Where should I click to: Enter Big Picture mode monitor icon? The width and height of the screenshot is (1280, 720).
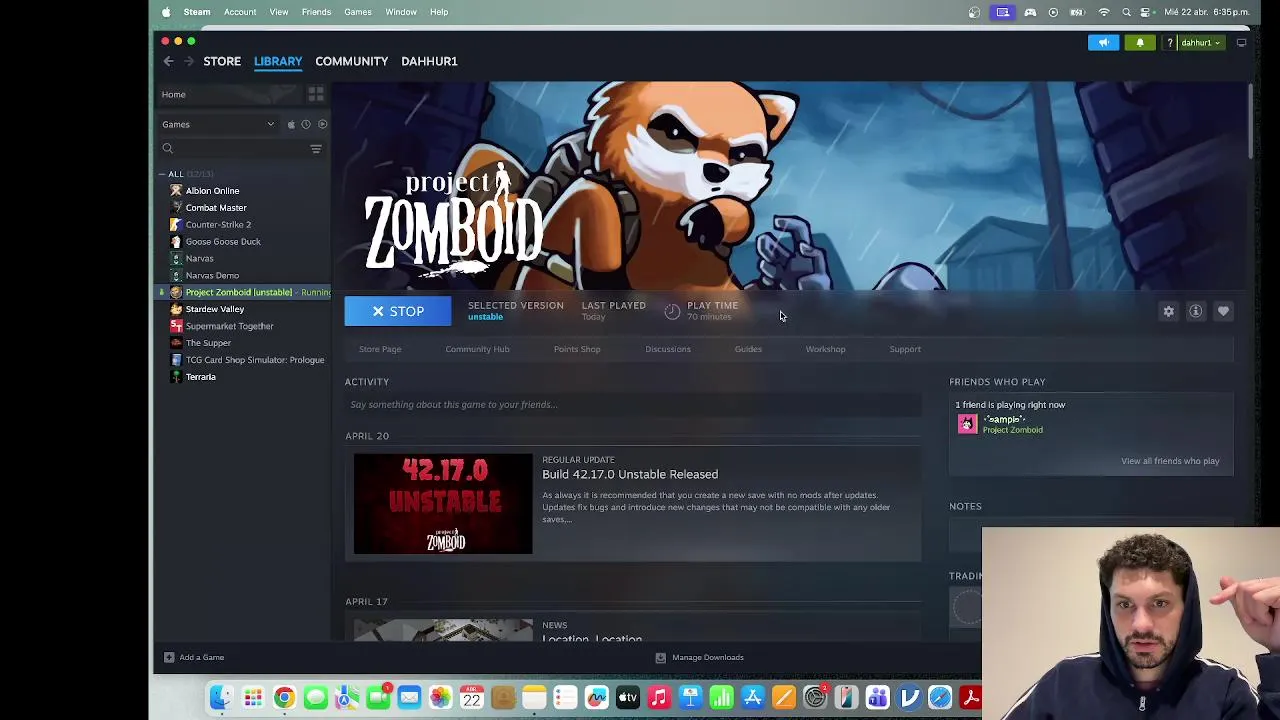click(1241, 43)
